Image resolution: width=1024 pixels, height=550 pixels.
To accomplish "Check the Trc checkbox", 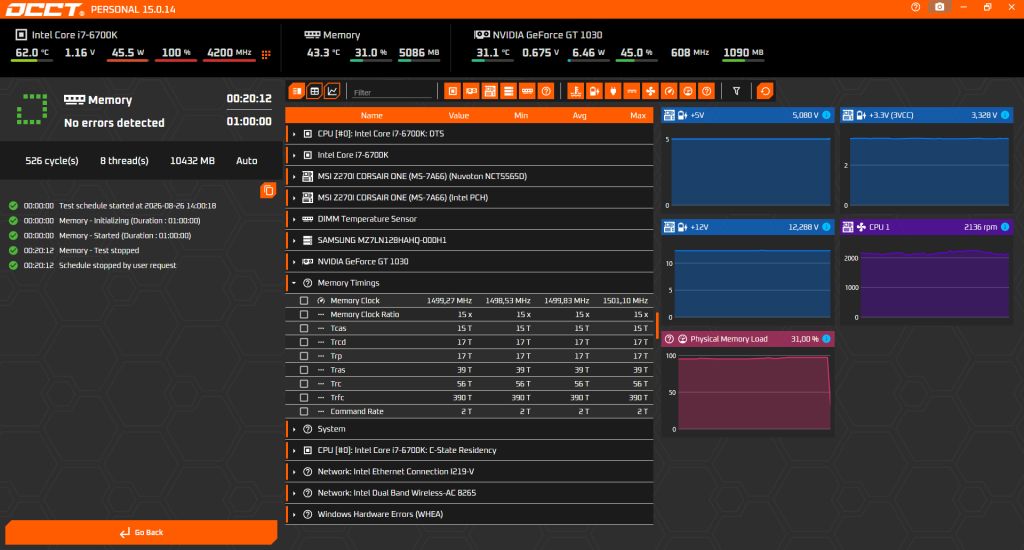I will (x=304, y=383).
